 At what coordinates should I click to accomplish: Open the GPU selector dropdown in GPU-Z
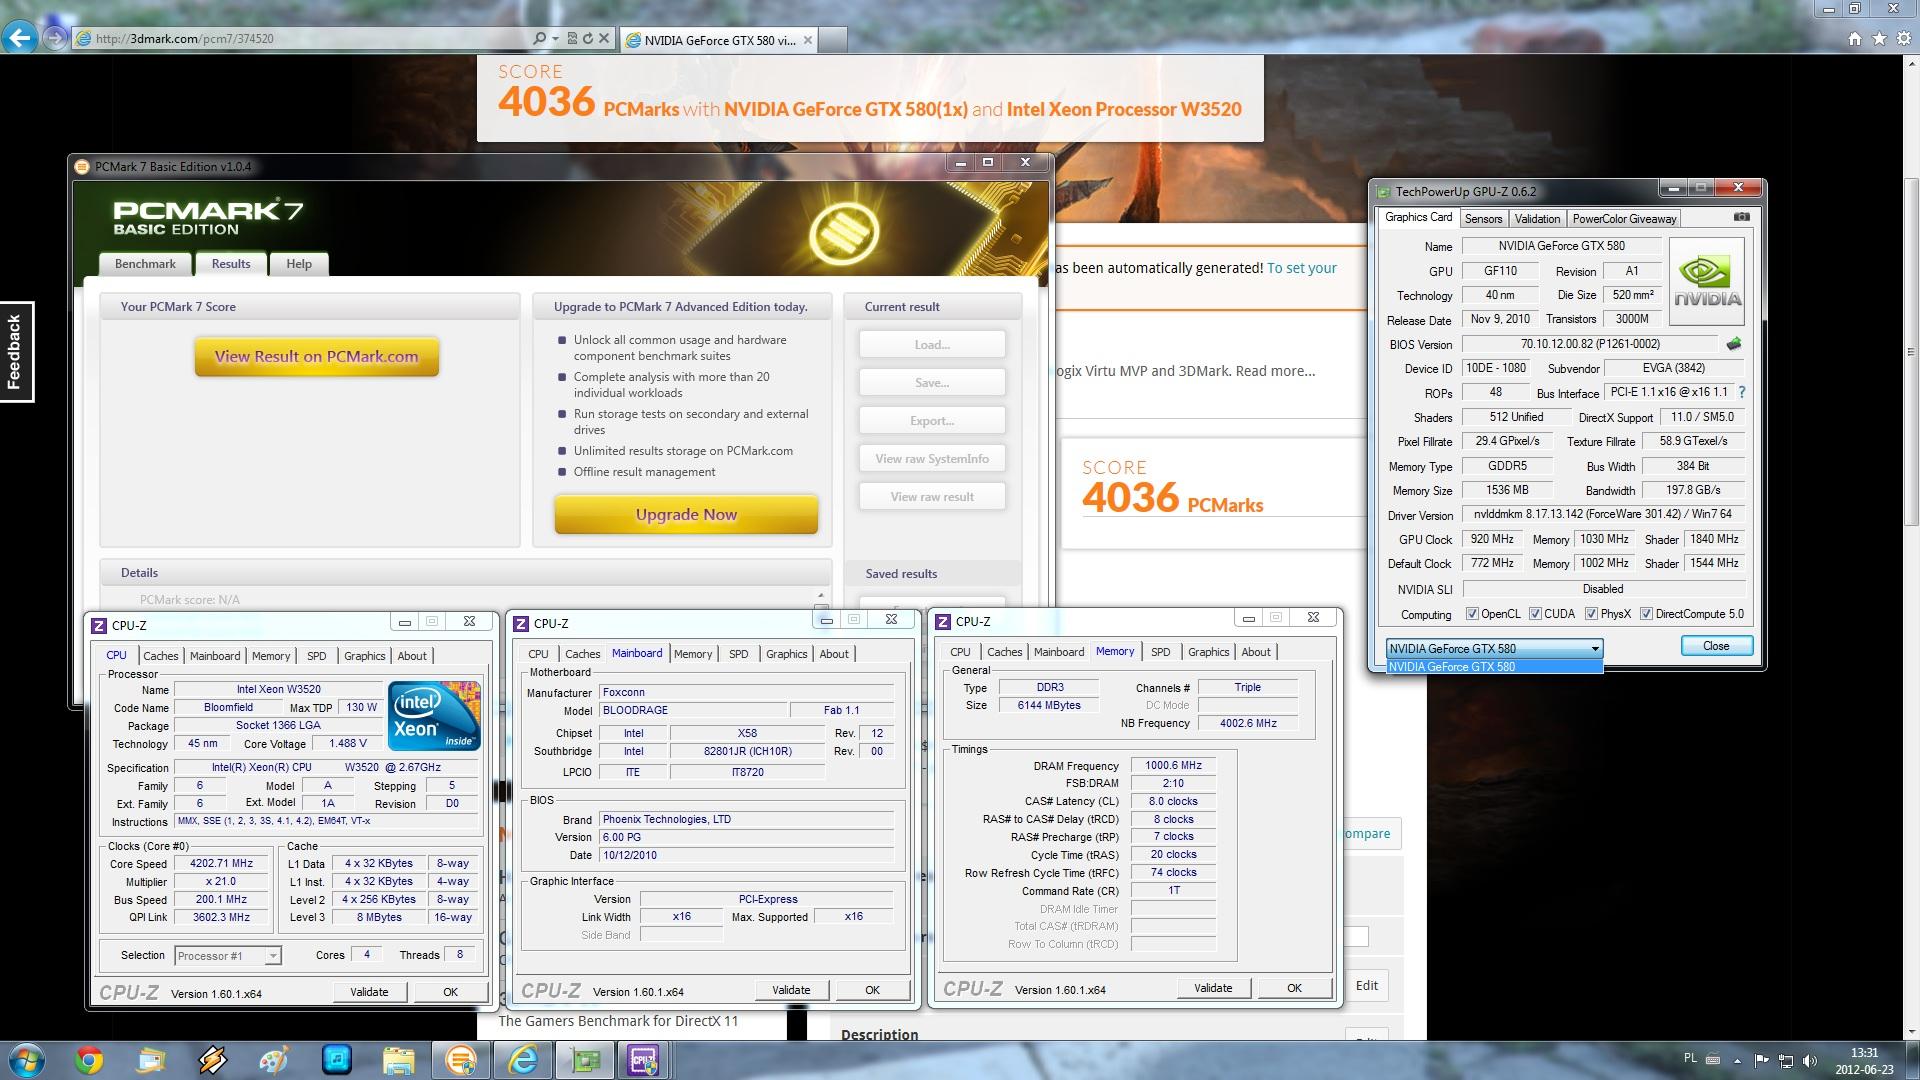pyautogui.click(x=1494, y=648)
